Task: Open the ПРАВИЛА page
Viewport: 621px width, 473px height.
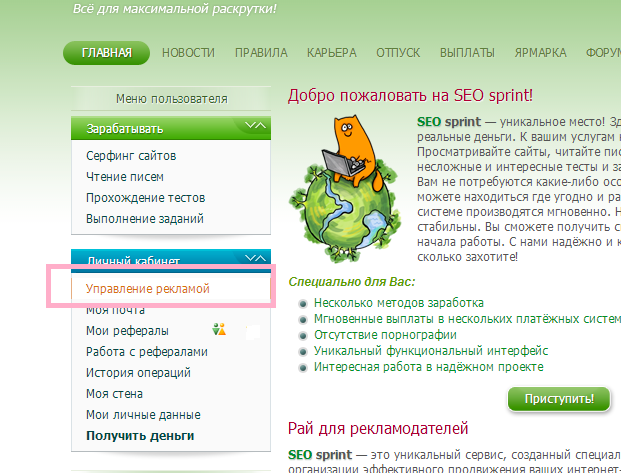Action: pyautogui.click(x=261, y=53)
